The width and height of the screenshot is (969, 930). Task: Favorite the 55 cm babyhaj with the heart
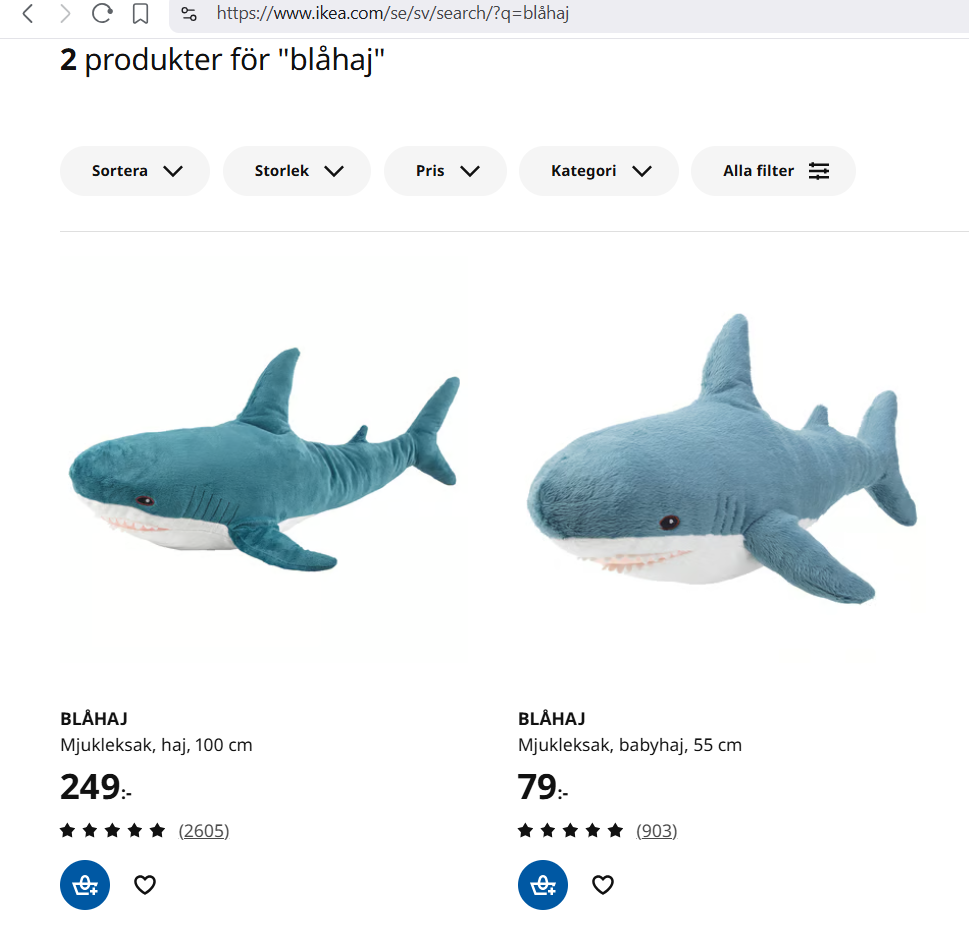click(602, 885)
